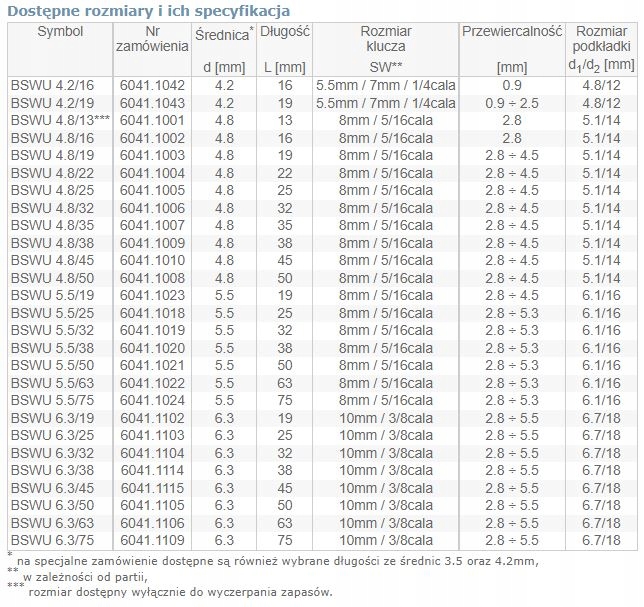644x607 pixels.
Task: Select the symbol 'BSWU 6.3/19'
Action: [52, 418]
